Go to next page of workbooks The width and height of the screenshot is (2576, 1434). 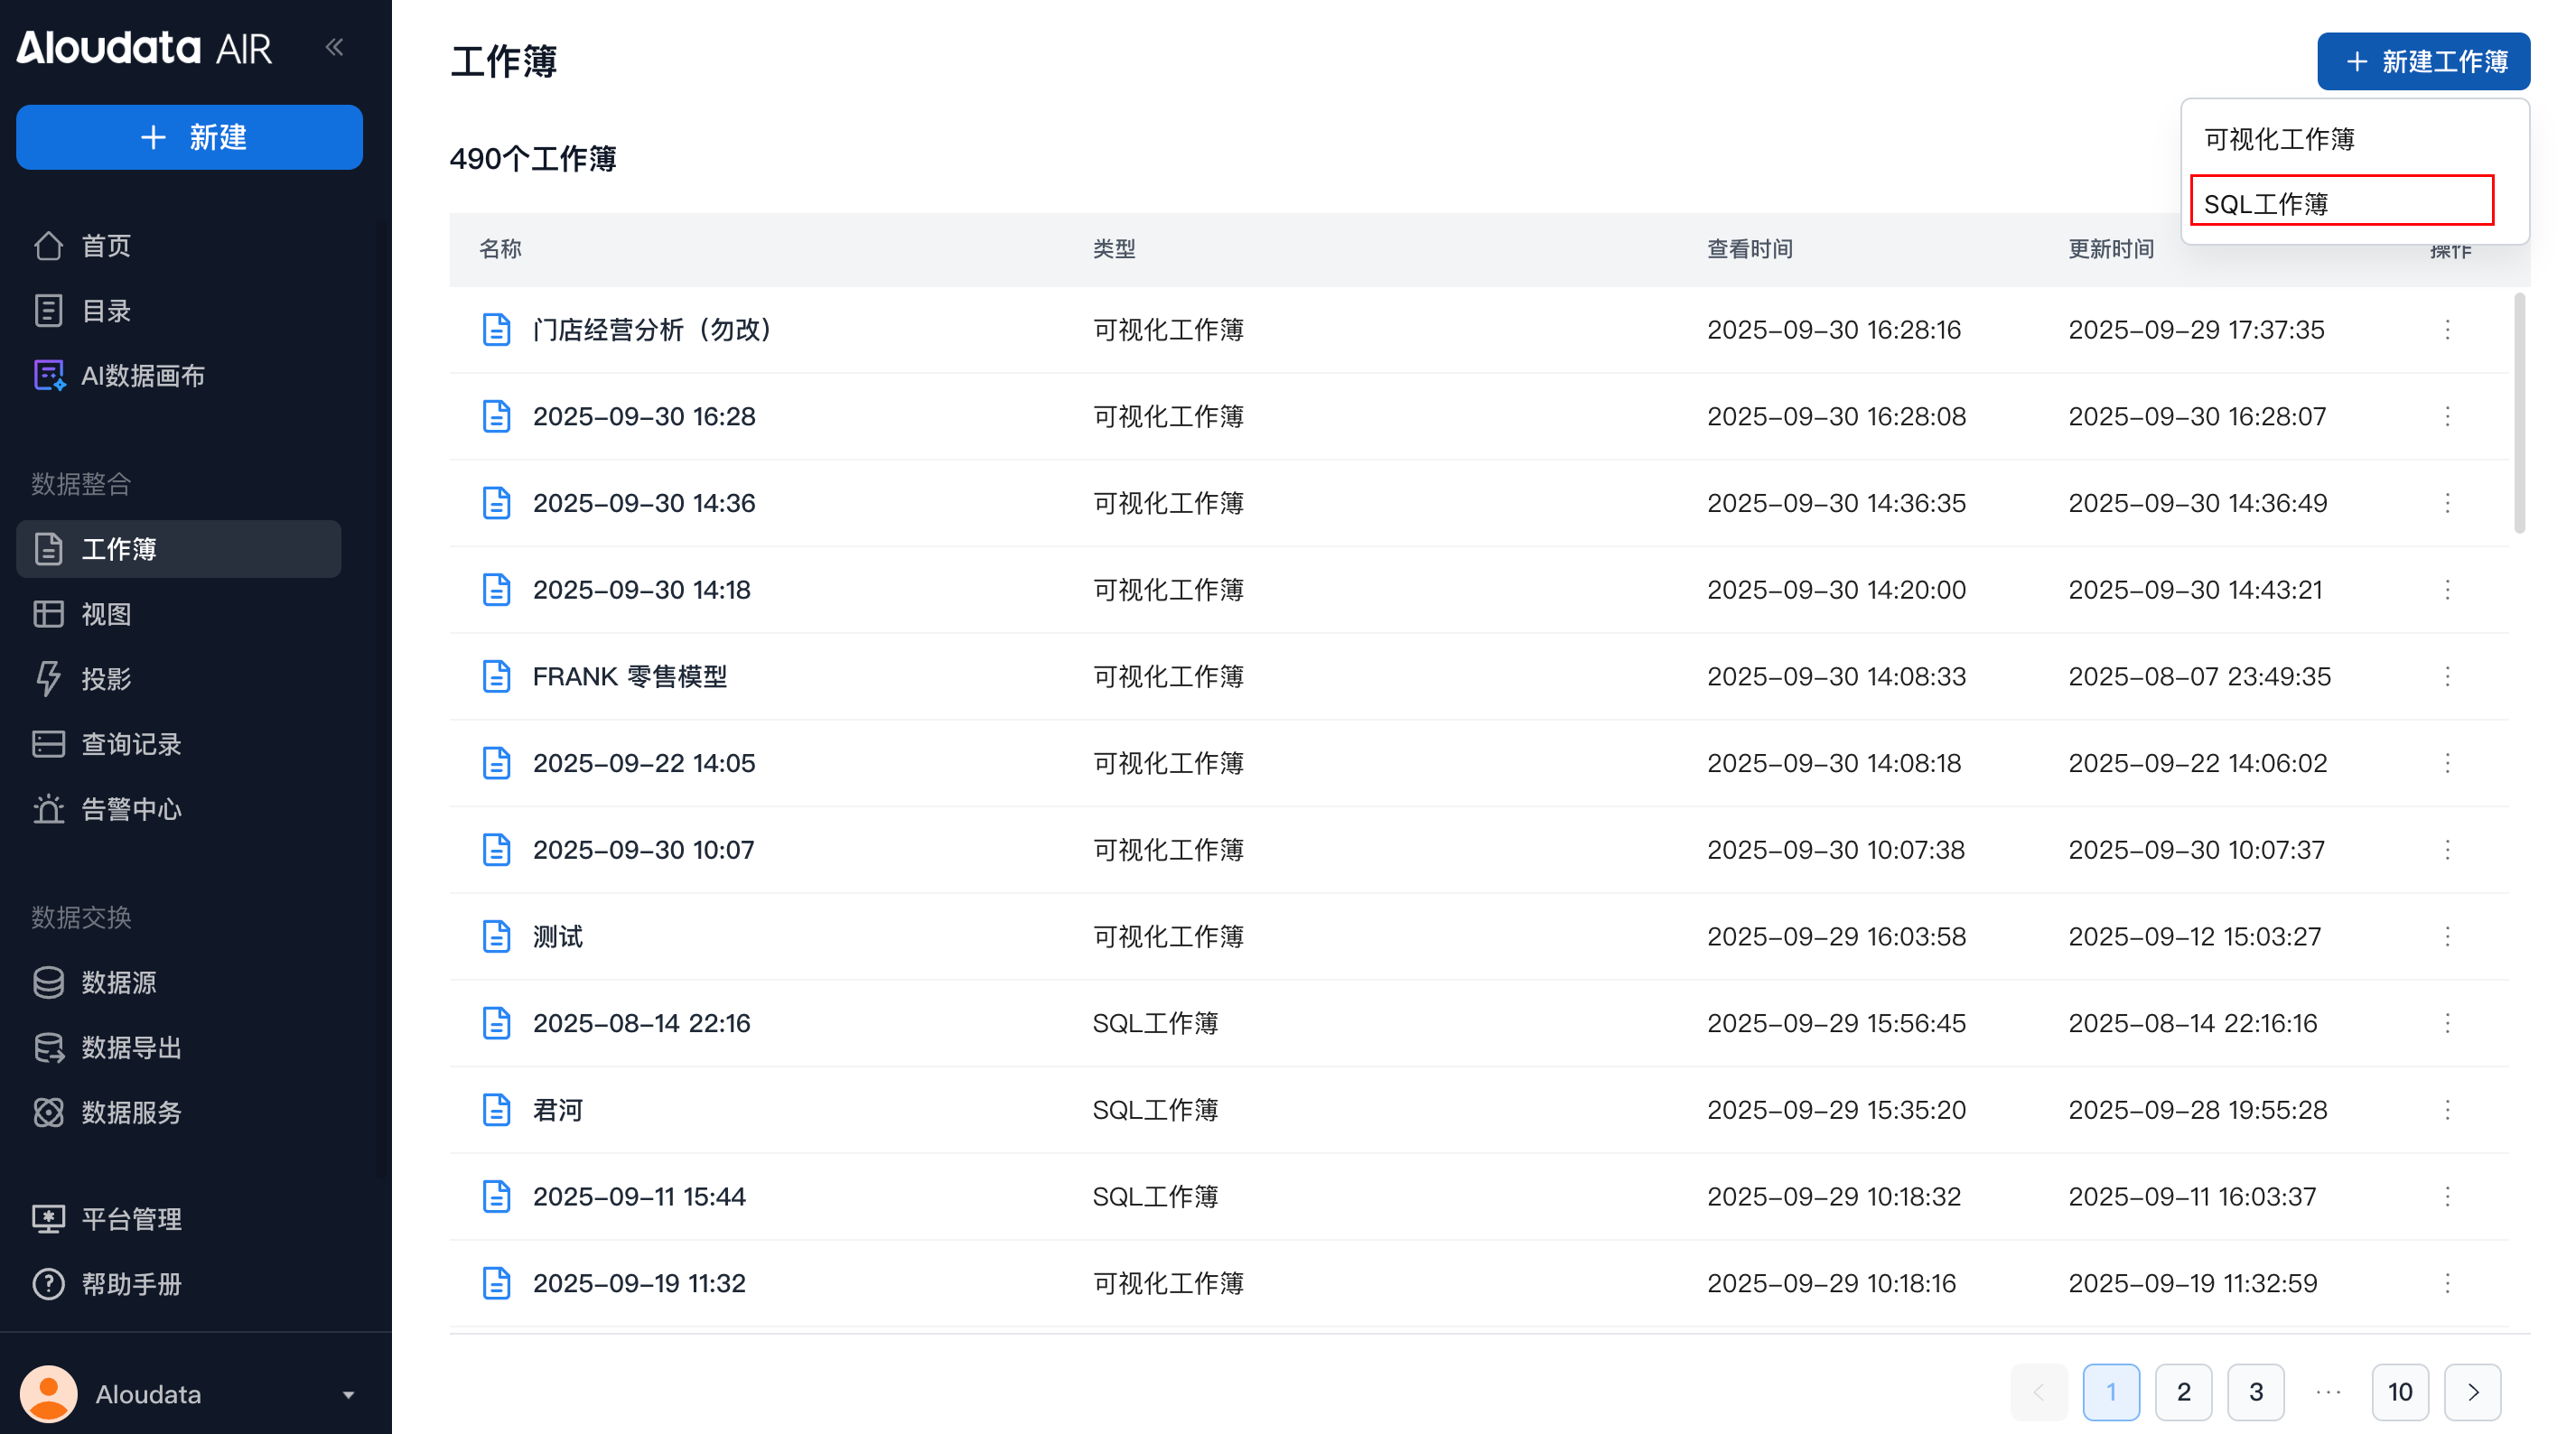2472,1392
